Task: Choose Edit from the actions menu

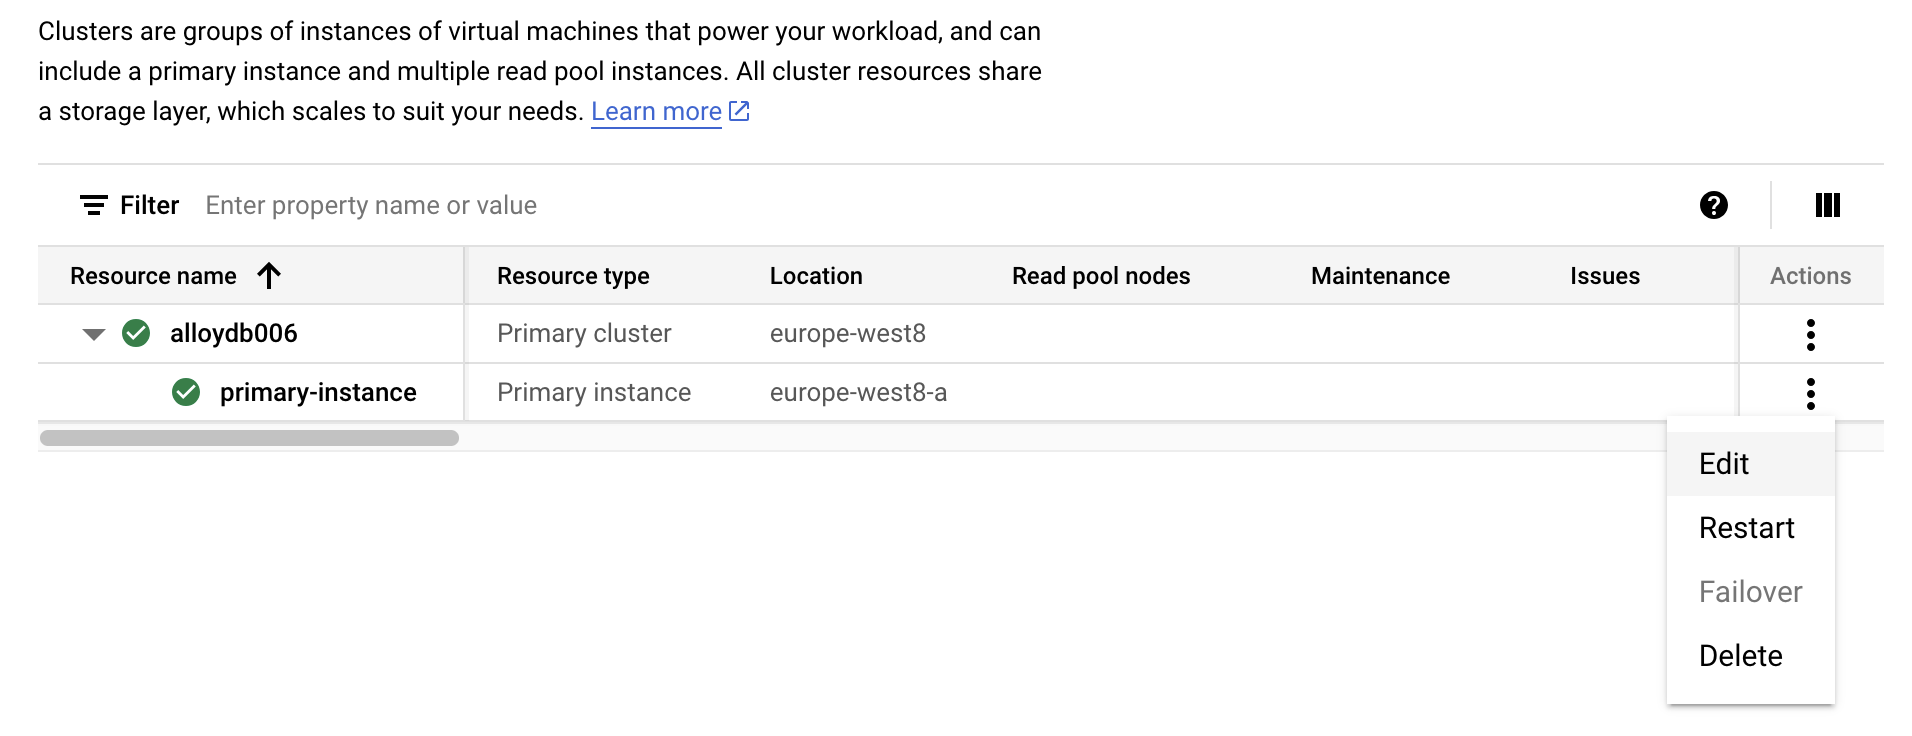Action: [1750, 464]
